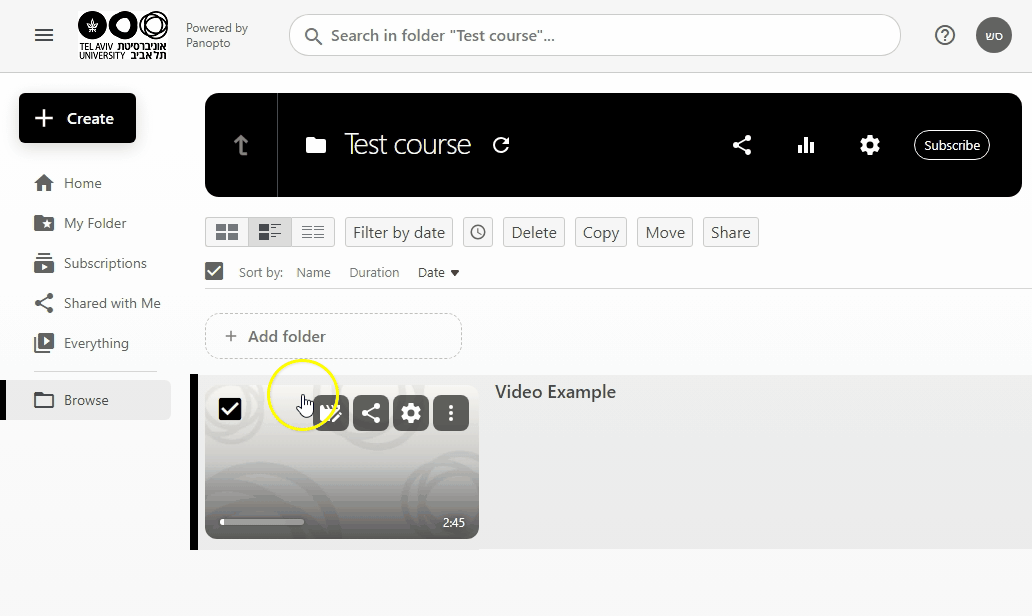Click Add folder
The height and width of the screenshot is (616, 1032).
[333, 336]
